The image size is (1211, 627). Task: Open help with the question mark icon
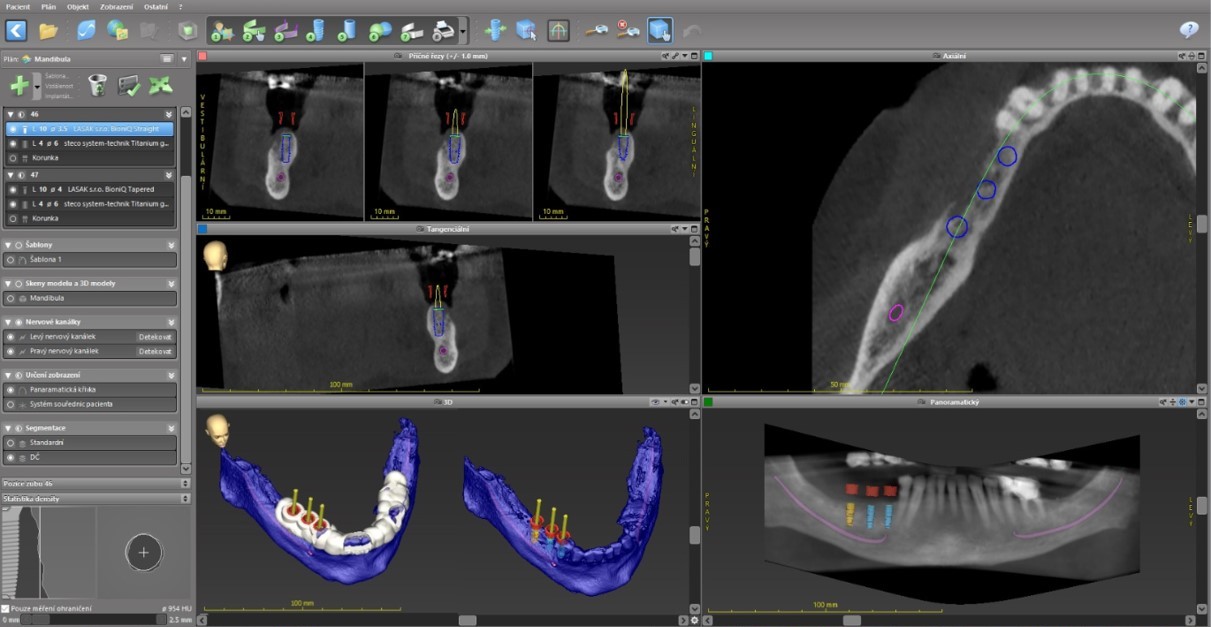point(1189,30)
